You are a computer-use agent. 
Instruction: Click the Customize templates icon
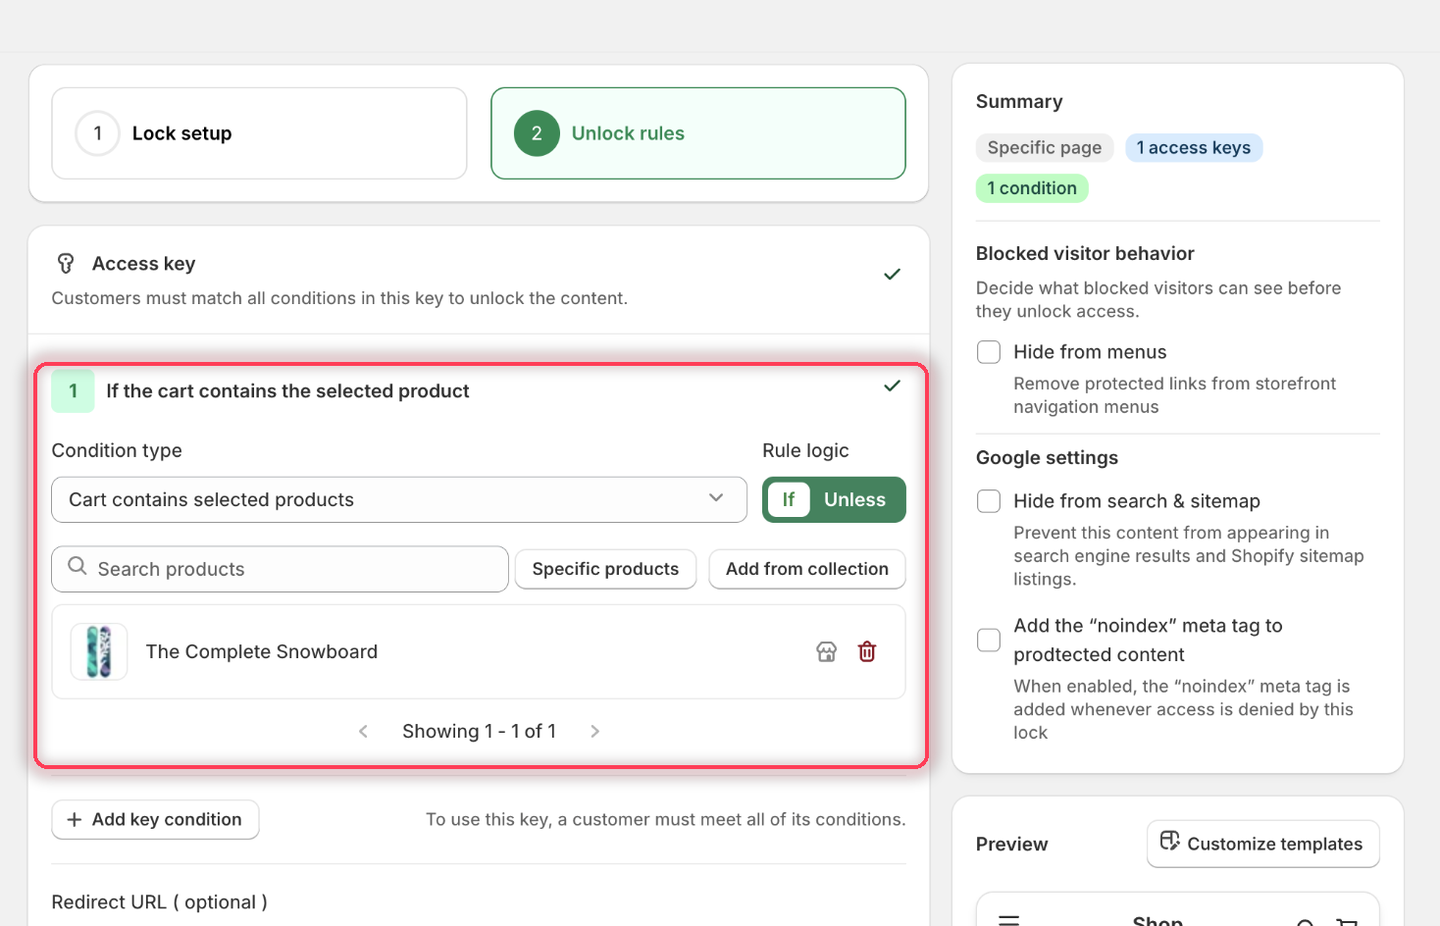(1170, 841)
